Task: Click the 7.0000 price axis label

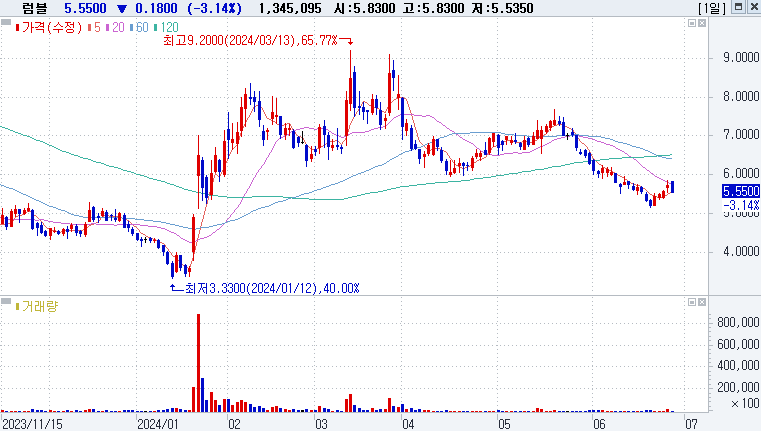Action: [741, 134]
